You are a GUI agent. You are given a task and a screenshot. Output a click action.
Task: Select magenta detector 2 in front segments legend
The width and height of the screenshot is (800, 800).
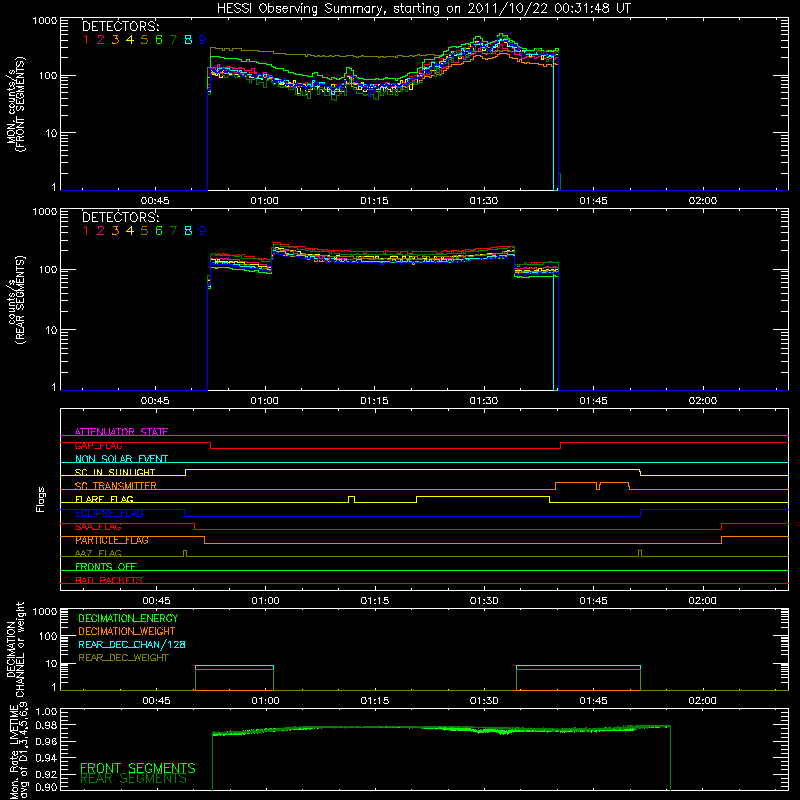[x=101, y=40]
